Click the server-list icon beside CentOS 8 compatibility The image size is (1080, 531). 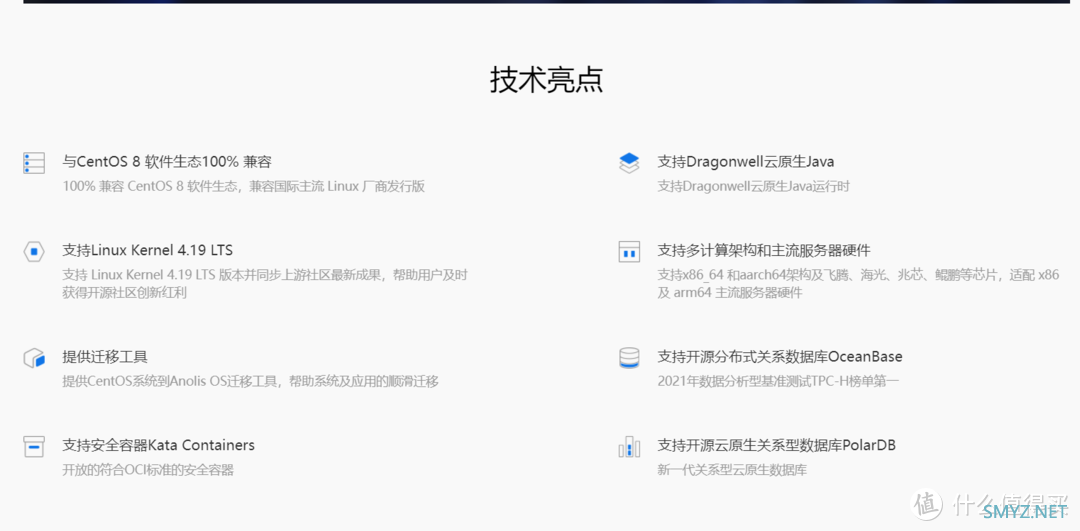pyautogui.click(x=34, y=163)
